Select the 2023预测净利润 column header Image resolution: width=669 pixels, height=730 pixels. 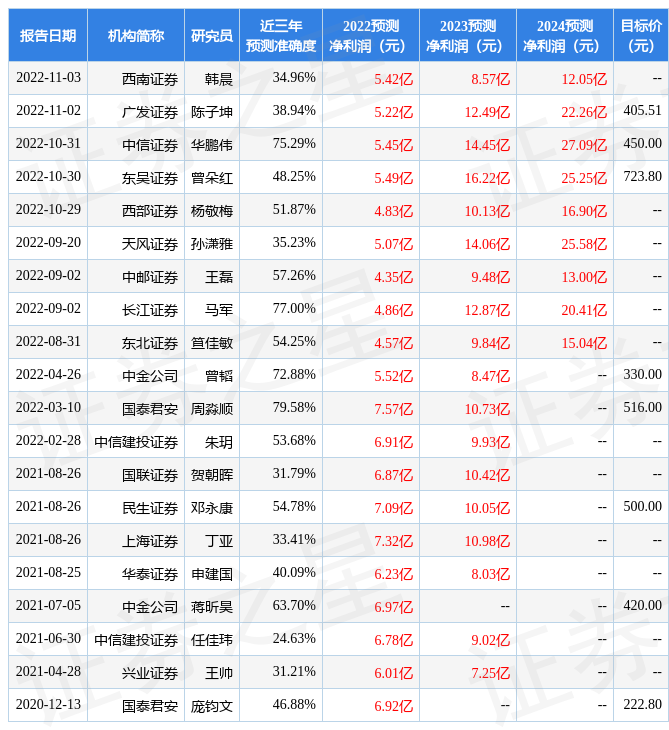(468, 35)
